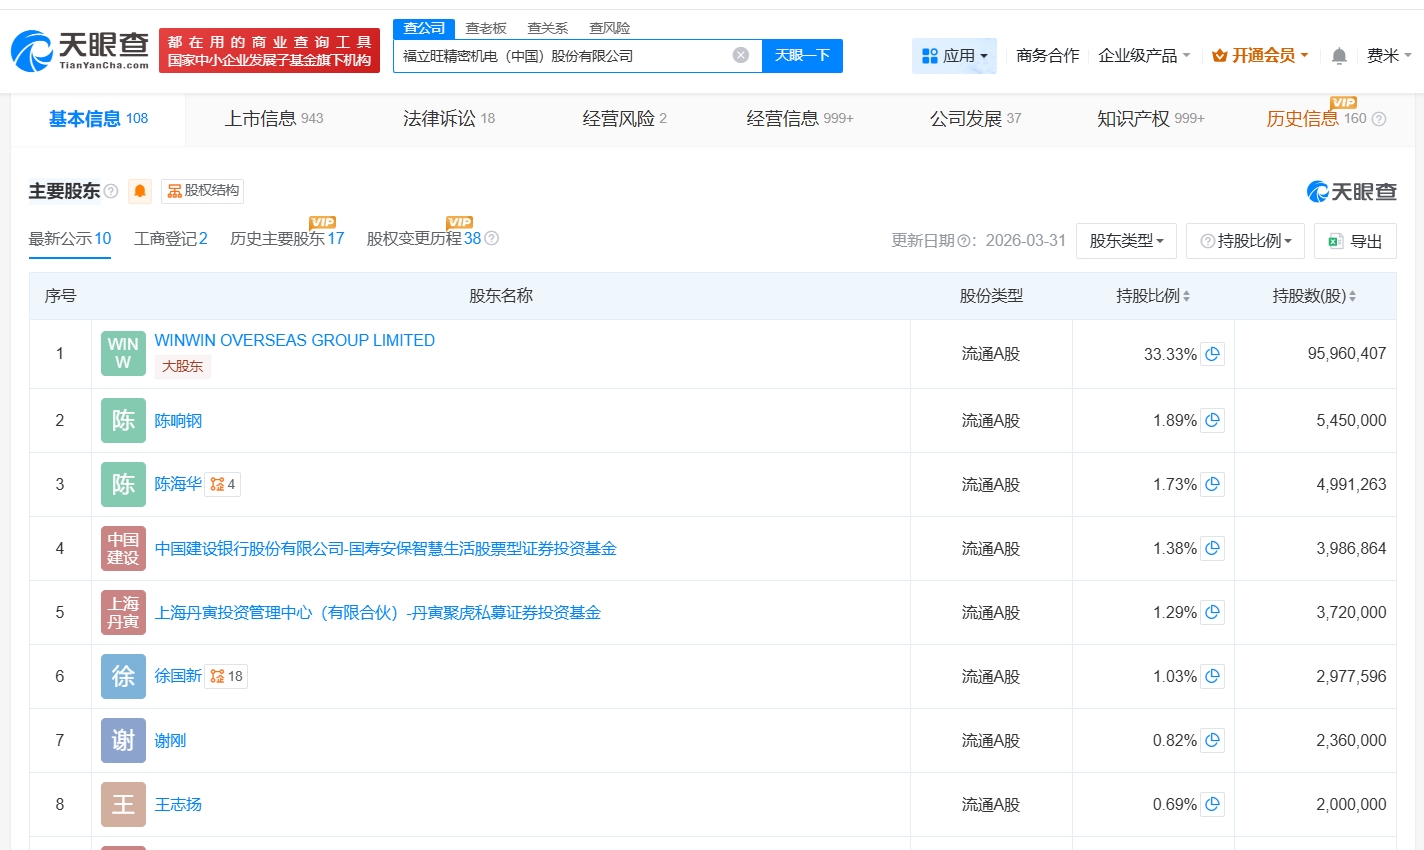This screenshot has height=850, width=1424.
Task: Click 王志扬 avatar tile
Action: coord(123,805)
